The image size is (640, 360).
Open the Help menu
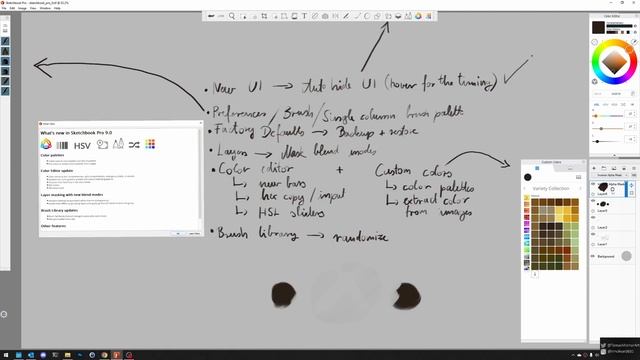[57, 8]
